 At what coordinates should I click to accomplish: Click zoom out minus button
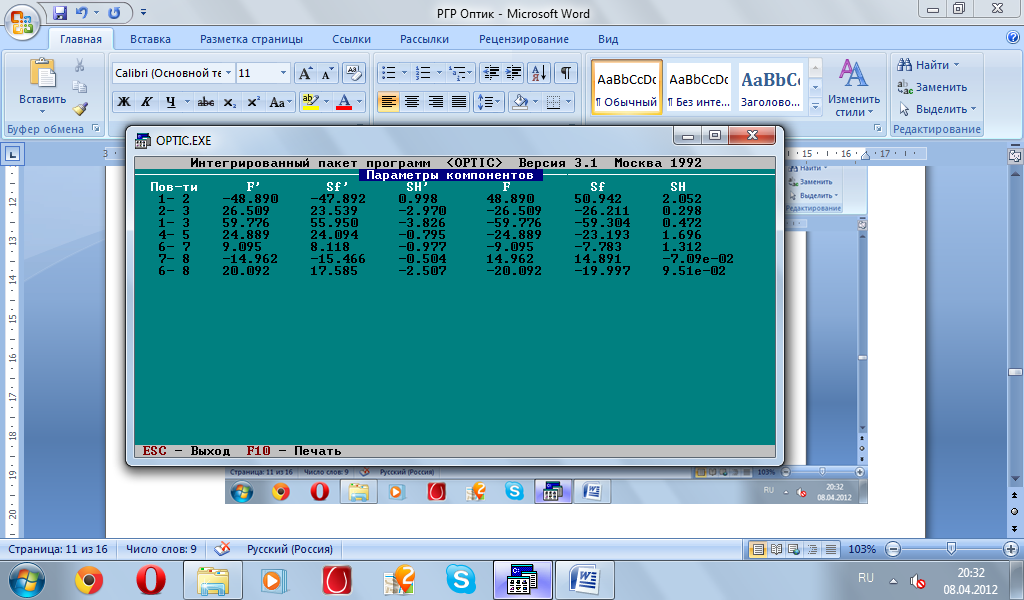(893, 549)
